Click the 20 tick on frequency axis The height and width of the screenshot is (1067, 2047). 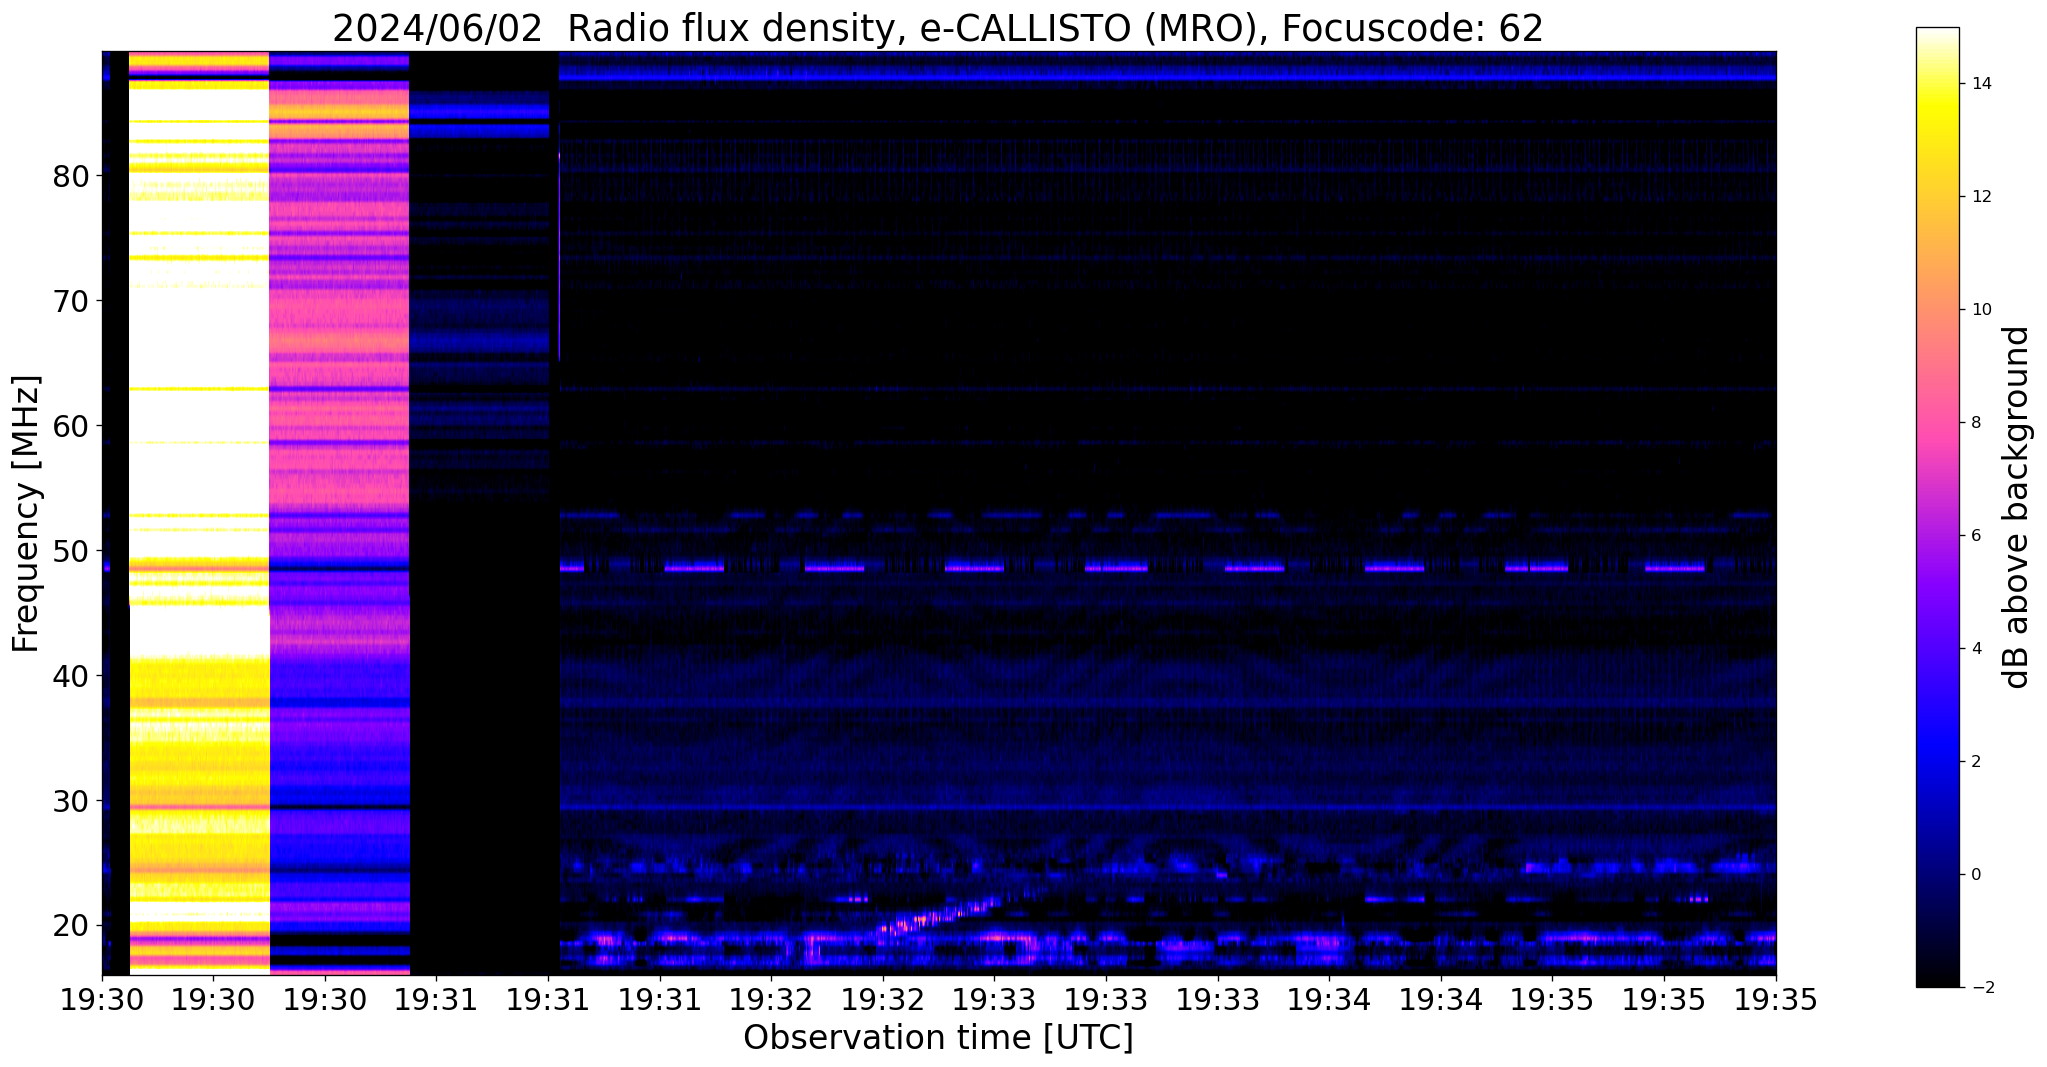[x=71, y=926]
